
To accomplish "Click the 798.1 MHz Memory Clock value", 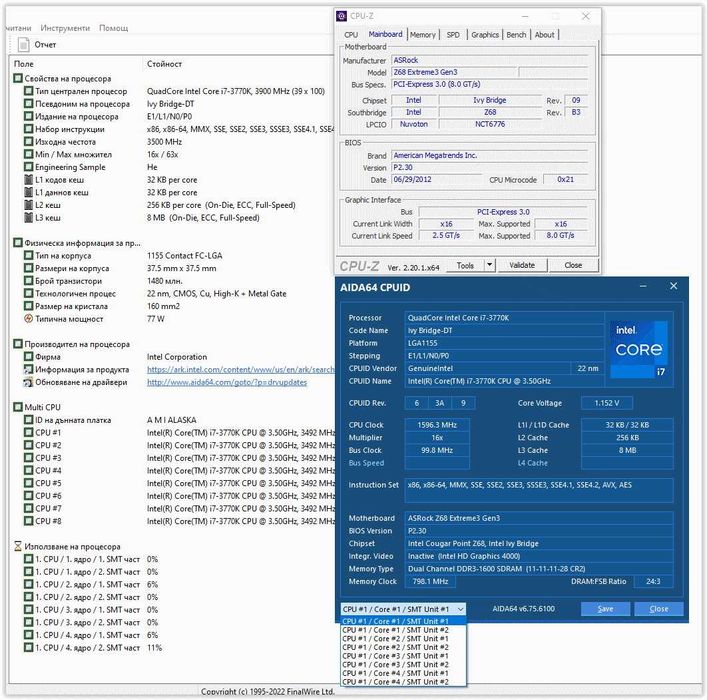I will pos(431,581).
